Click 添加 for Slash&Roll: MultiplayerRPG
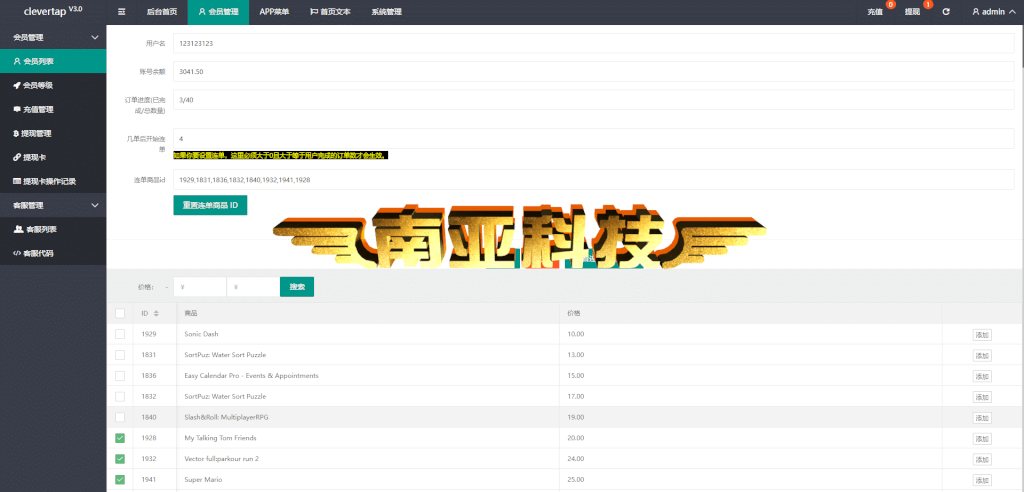The width and height of the screenshot is (1024, 492). [x=982, y=418]
